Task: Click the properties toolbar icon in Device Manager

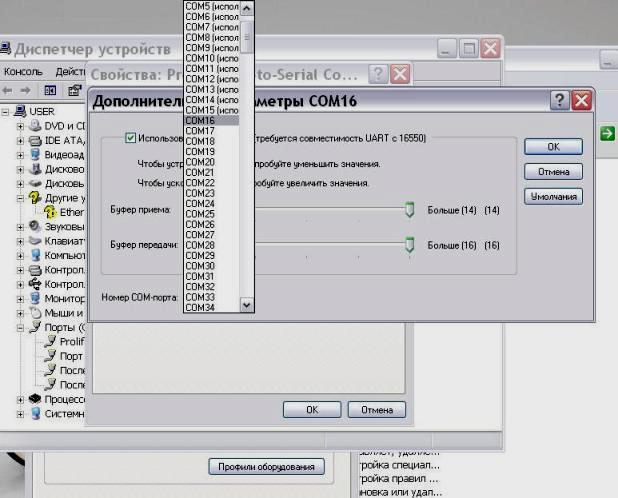Action: 74,91
